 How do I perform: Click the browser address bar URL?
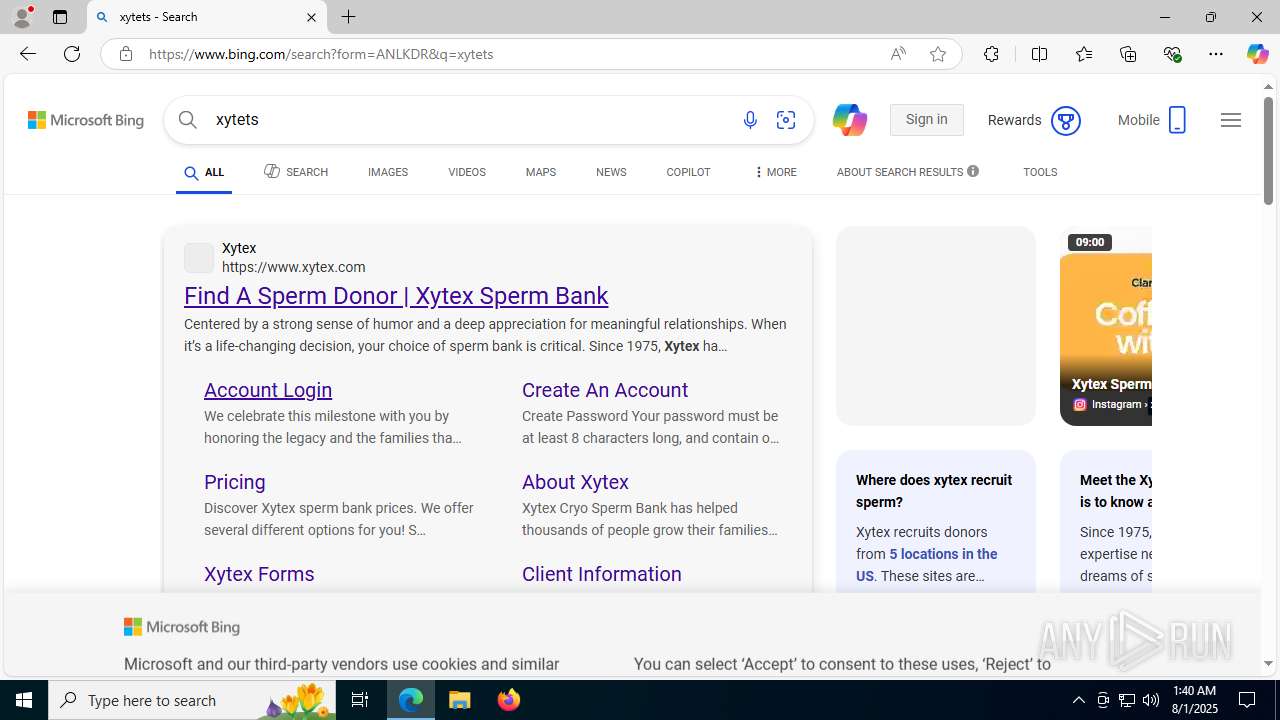coord(320,54)
